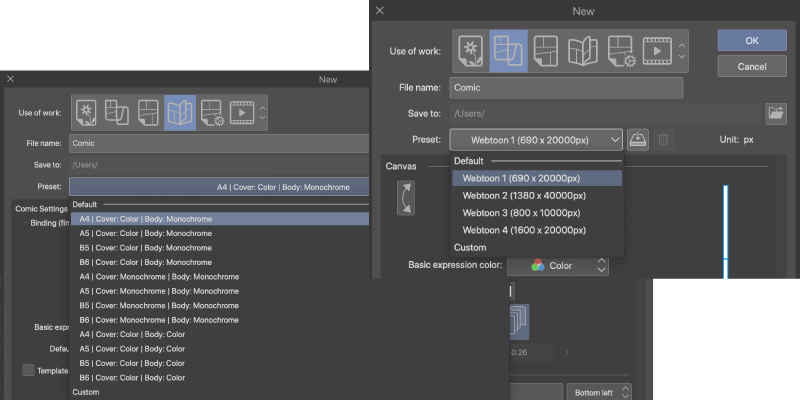Viewport: 800px width, 400px height.
Task: Expand the Basic expression color dropdown
Action: [x=557, y=266]
